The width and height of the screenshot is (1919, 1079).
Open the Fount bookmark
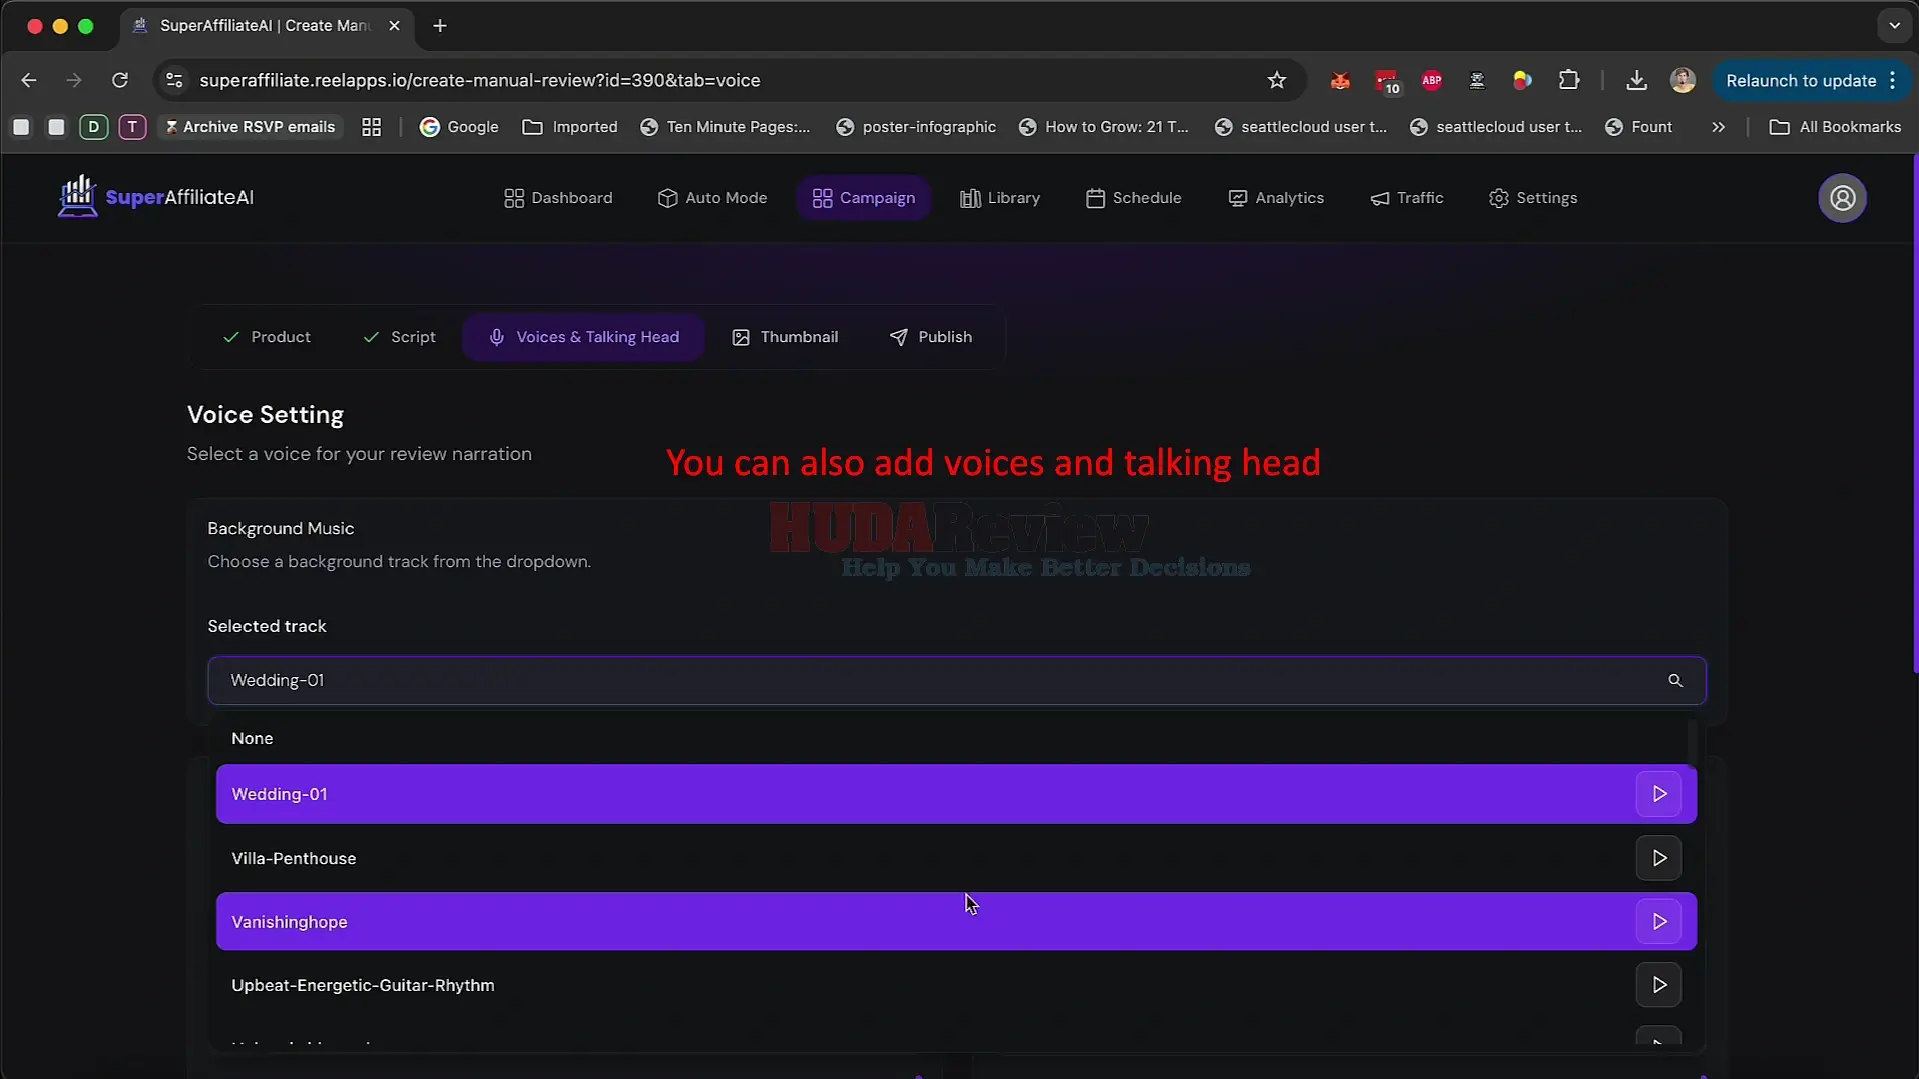1638,127
